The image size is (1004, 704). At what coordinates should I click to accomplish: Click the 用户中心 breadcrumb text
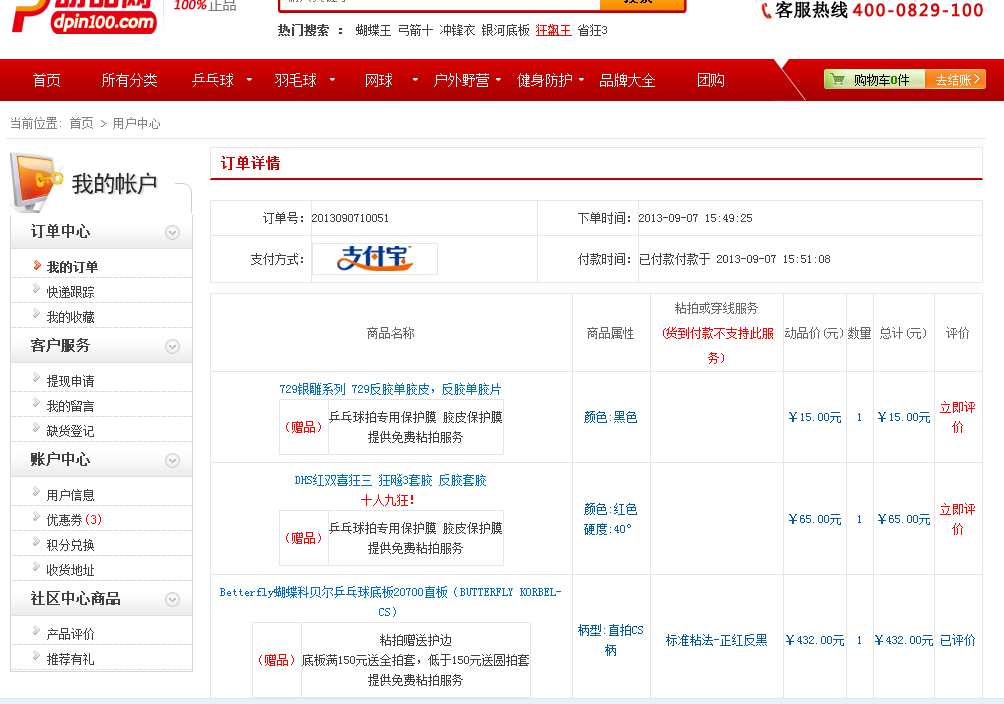click(136, 123)
